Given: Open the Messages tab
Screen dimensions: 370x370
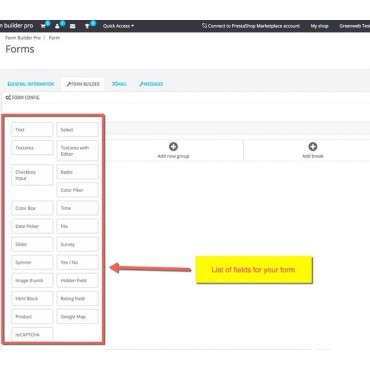Looking at the screenshot, I should point(151,84).
